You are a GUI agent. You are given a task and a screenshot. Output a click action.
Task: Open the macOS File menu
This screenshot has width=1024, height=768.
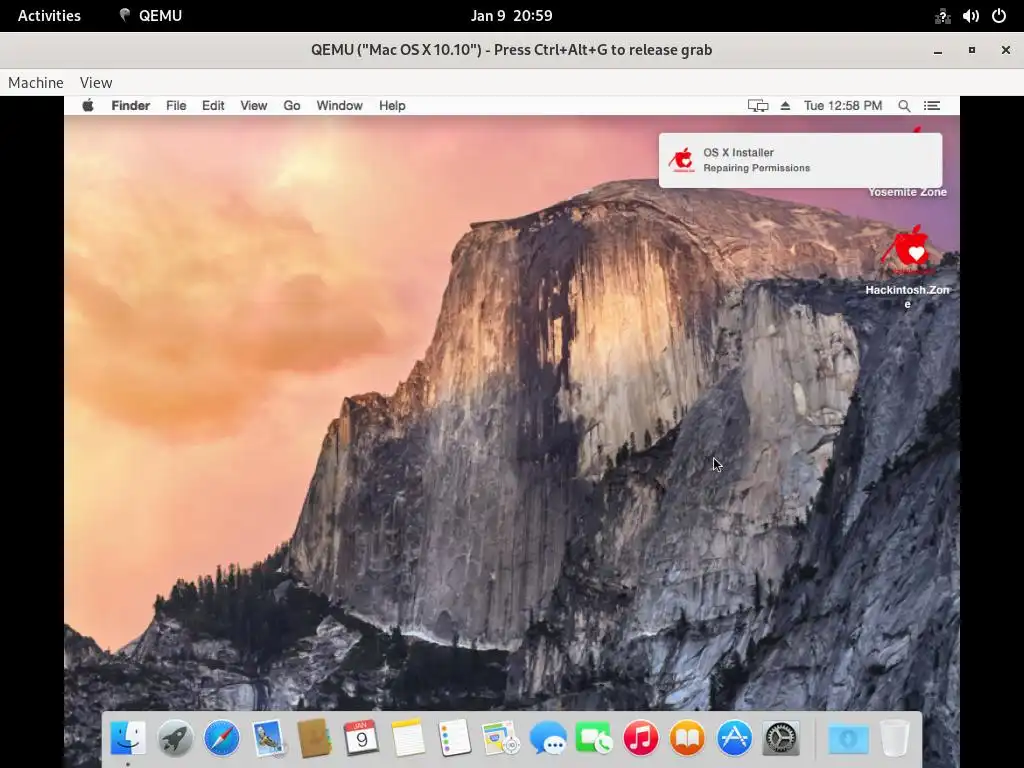click(176, 106)
